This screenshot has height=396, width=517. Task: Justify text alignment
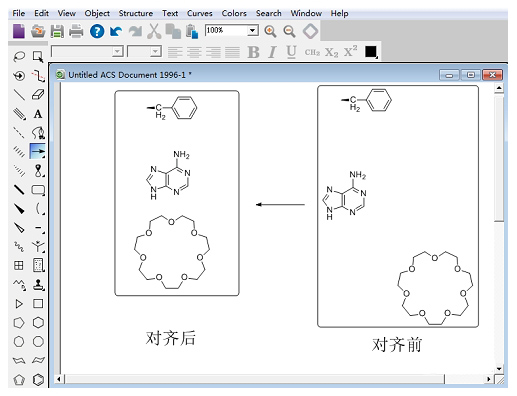click(232, 52)
